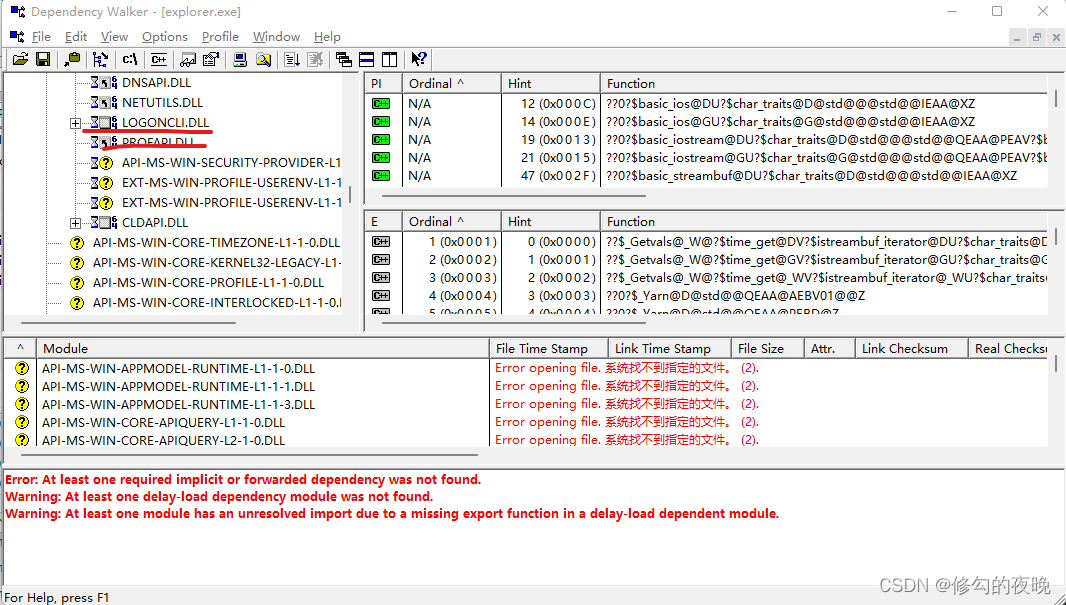This screenshot has width=1066, height=605.
Task: Select CLDAPI.DLL in the module tree
Action: [x=155, y=223]
